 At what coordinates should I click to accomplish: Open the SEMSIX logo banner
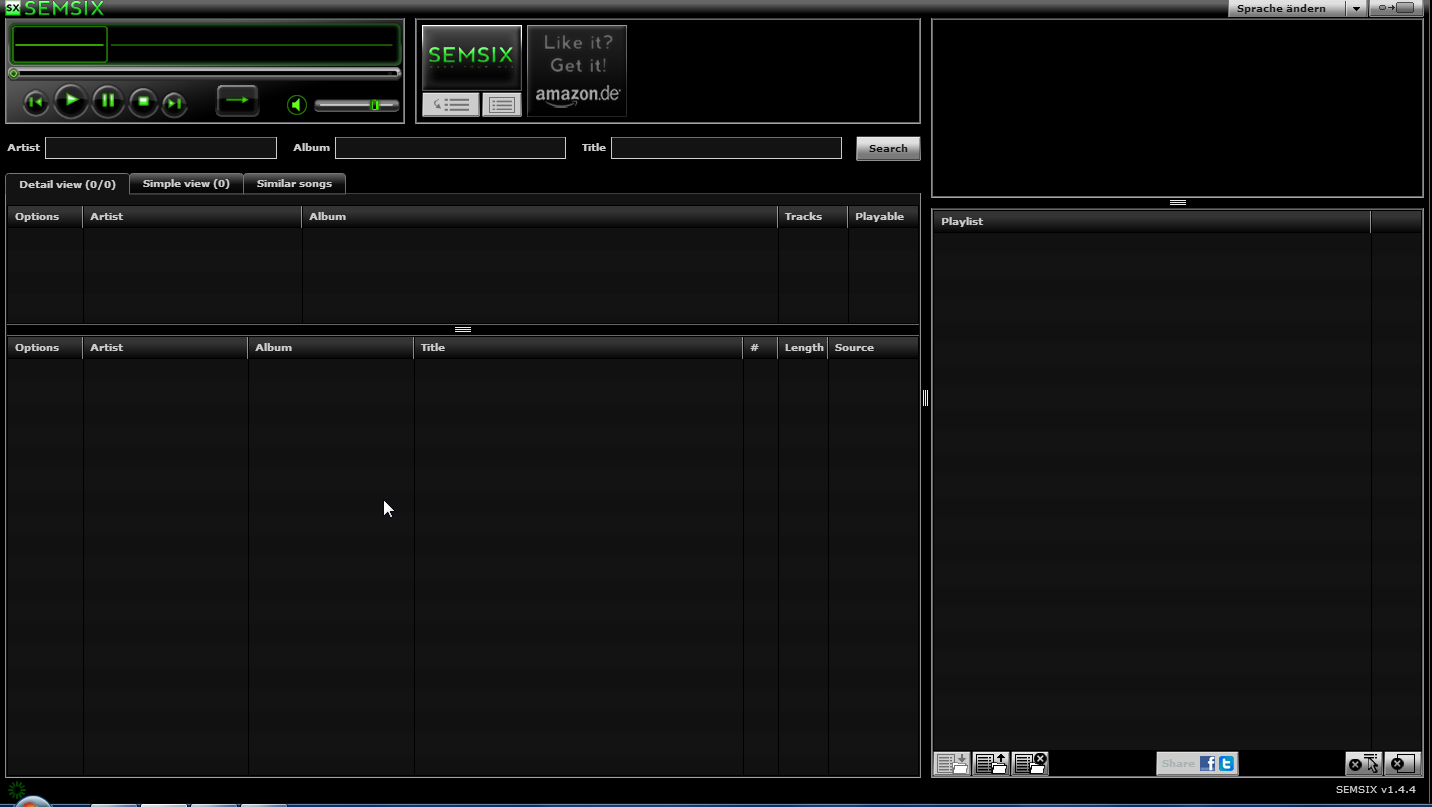(x=472, y=57)
